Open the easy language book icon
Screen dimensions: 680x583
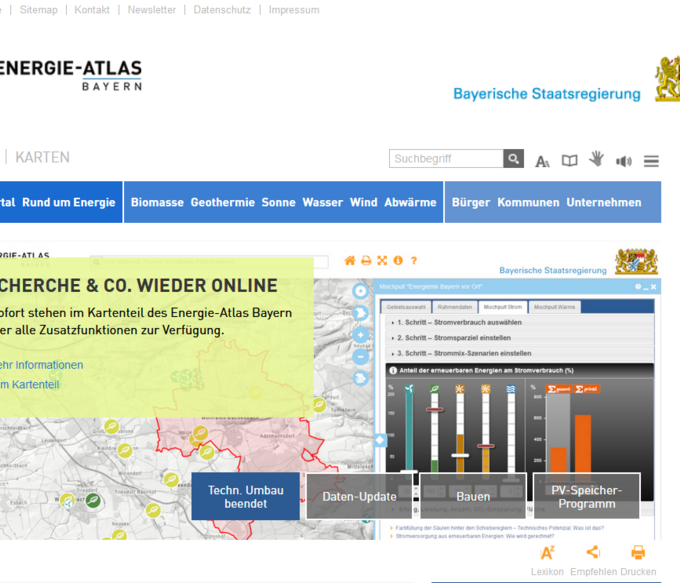pyautogui.click(x=569, y=161)
